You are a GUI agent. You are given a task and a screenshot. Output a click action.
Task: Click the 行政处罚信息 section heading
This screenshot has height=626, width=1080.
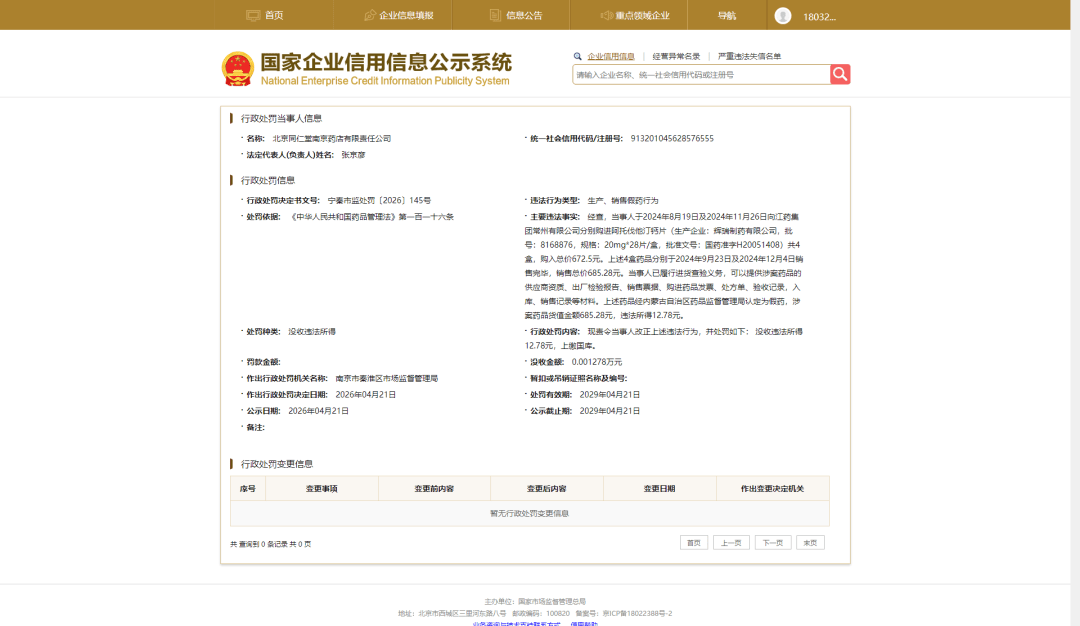pos(268,180)
